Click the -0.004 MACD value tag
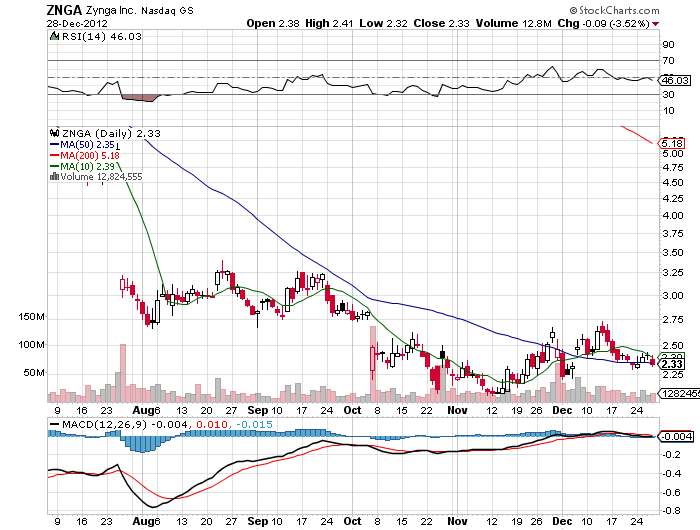The width and height of the screenshot is (700, 530). (x=677, y=436)
